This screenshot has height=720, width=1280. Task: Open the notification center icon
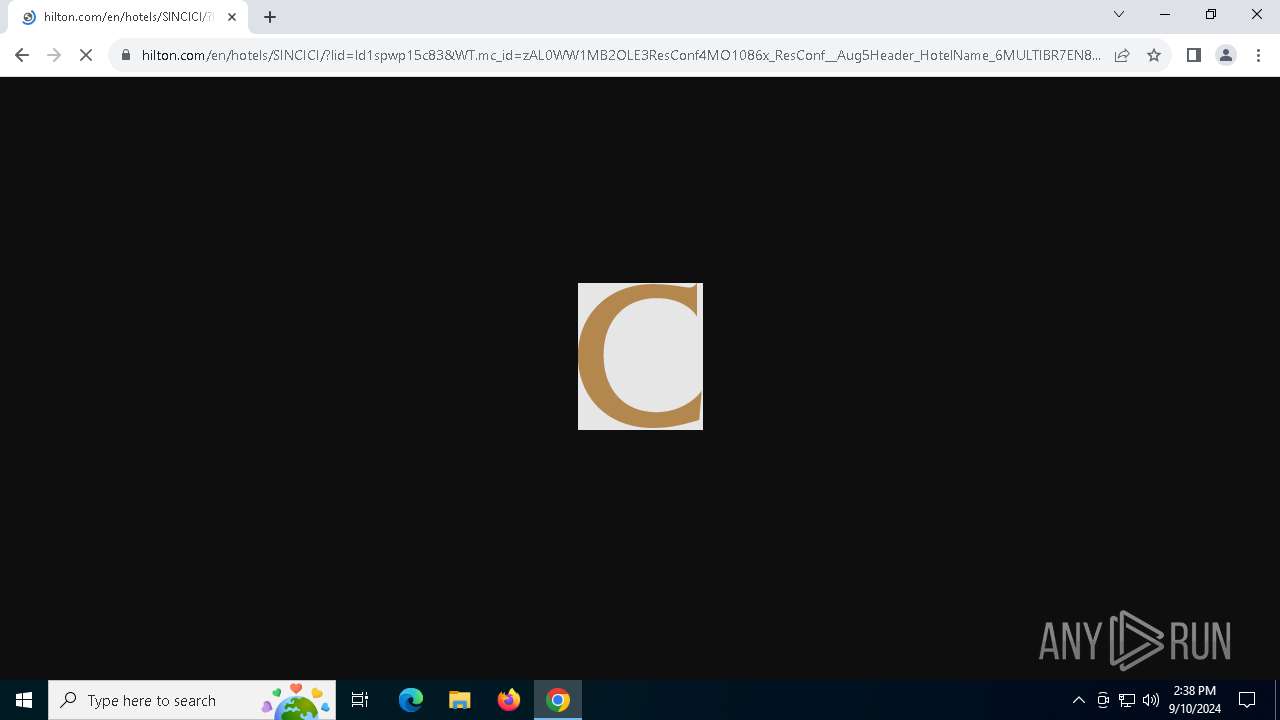(1247, 700)
